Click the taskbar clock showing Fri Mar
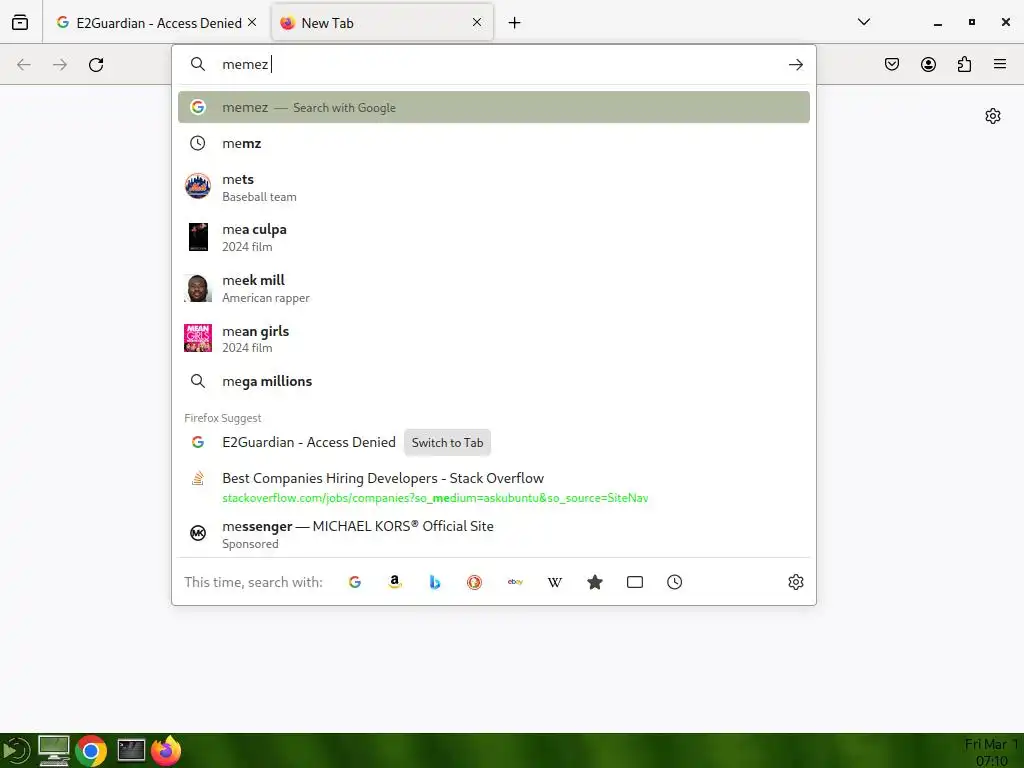1024x768 pixels. 991,752
